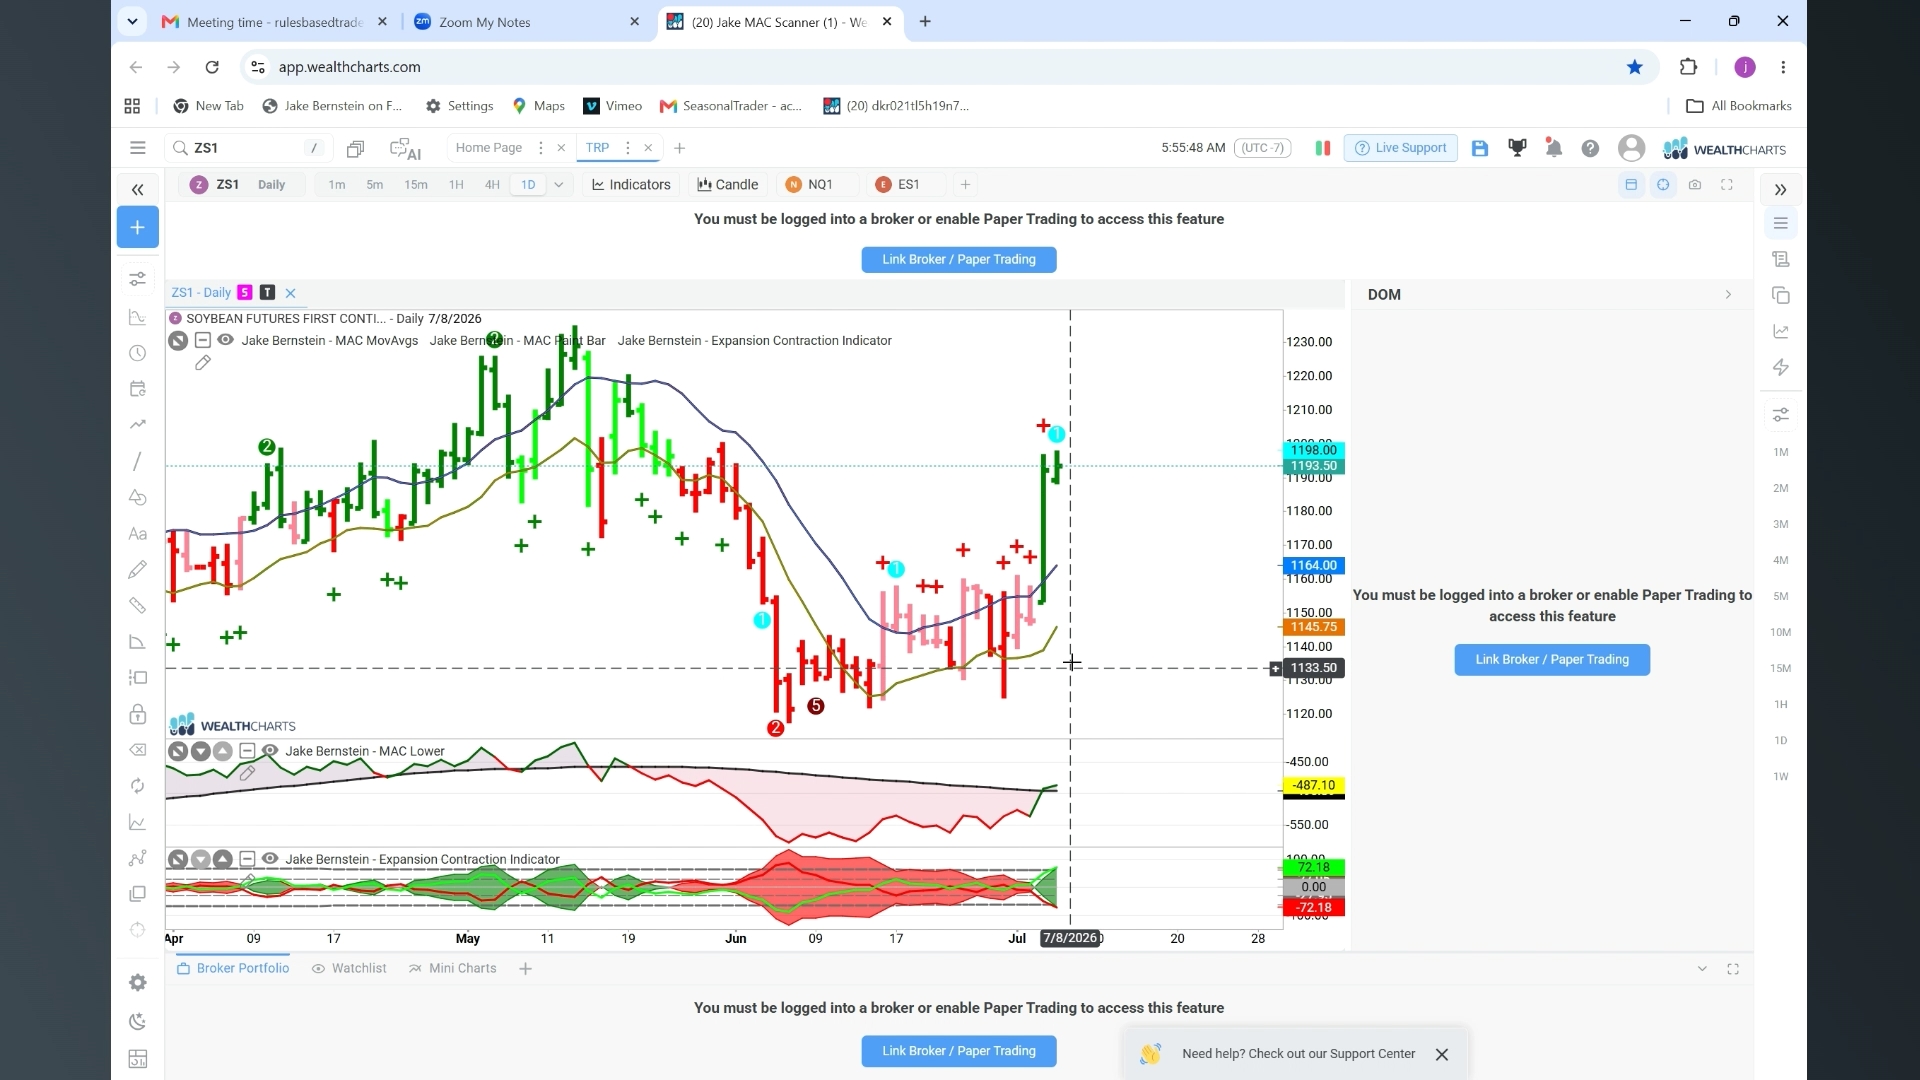Expand the DOM panel chevron
Image resolution: width=1920 pixels, height=1080 pixels.
pos(1728,295)
